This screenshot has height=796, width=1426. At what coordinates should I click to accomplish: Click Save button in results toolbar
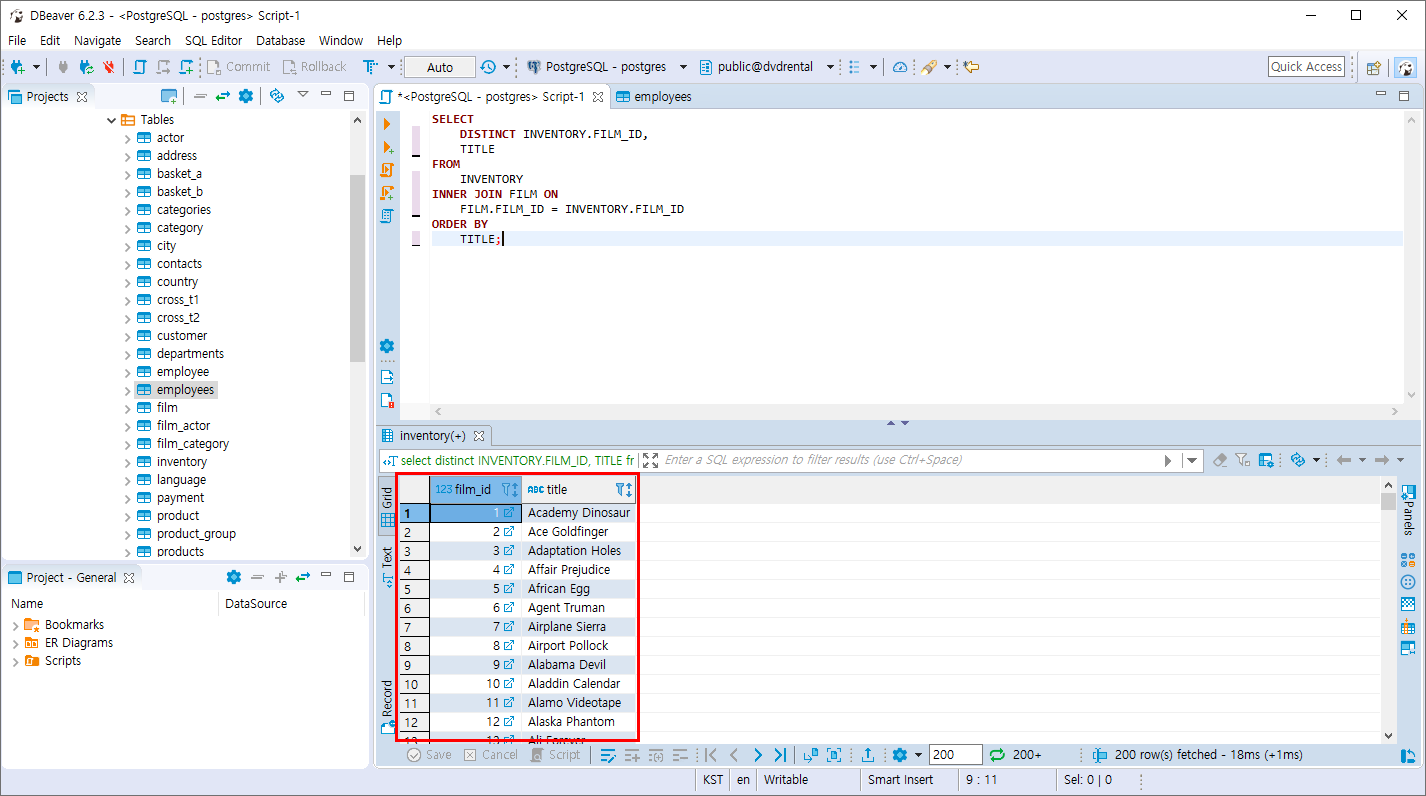click(x=430, y=755)
